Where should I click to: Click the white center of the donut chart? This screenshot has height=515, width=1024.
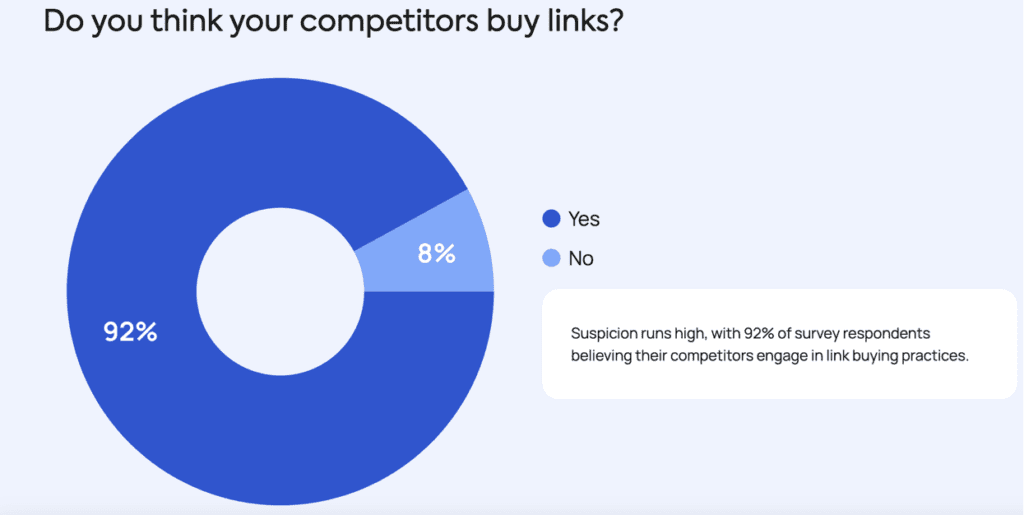pyautogui.click(x=279, y=291)
